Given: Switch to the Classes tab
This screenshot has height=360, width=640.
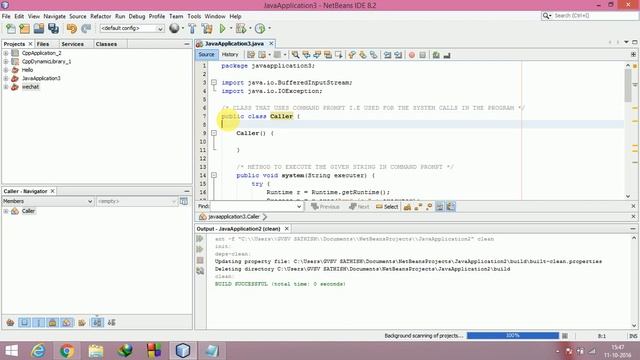Looking at the screenshot, I should tap(106, 44).
